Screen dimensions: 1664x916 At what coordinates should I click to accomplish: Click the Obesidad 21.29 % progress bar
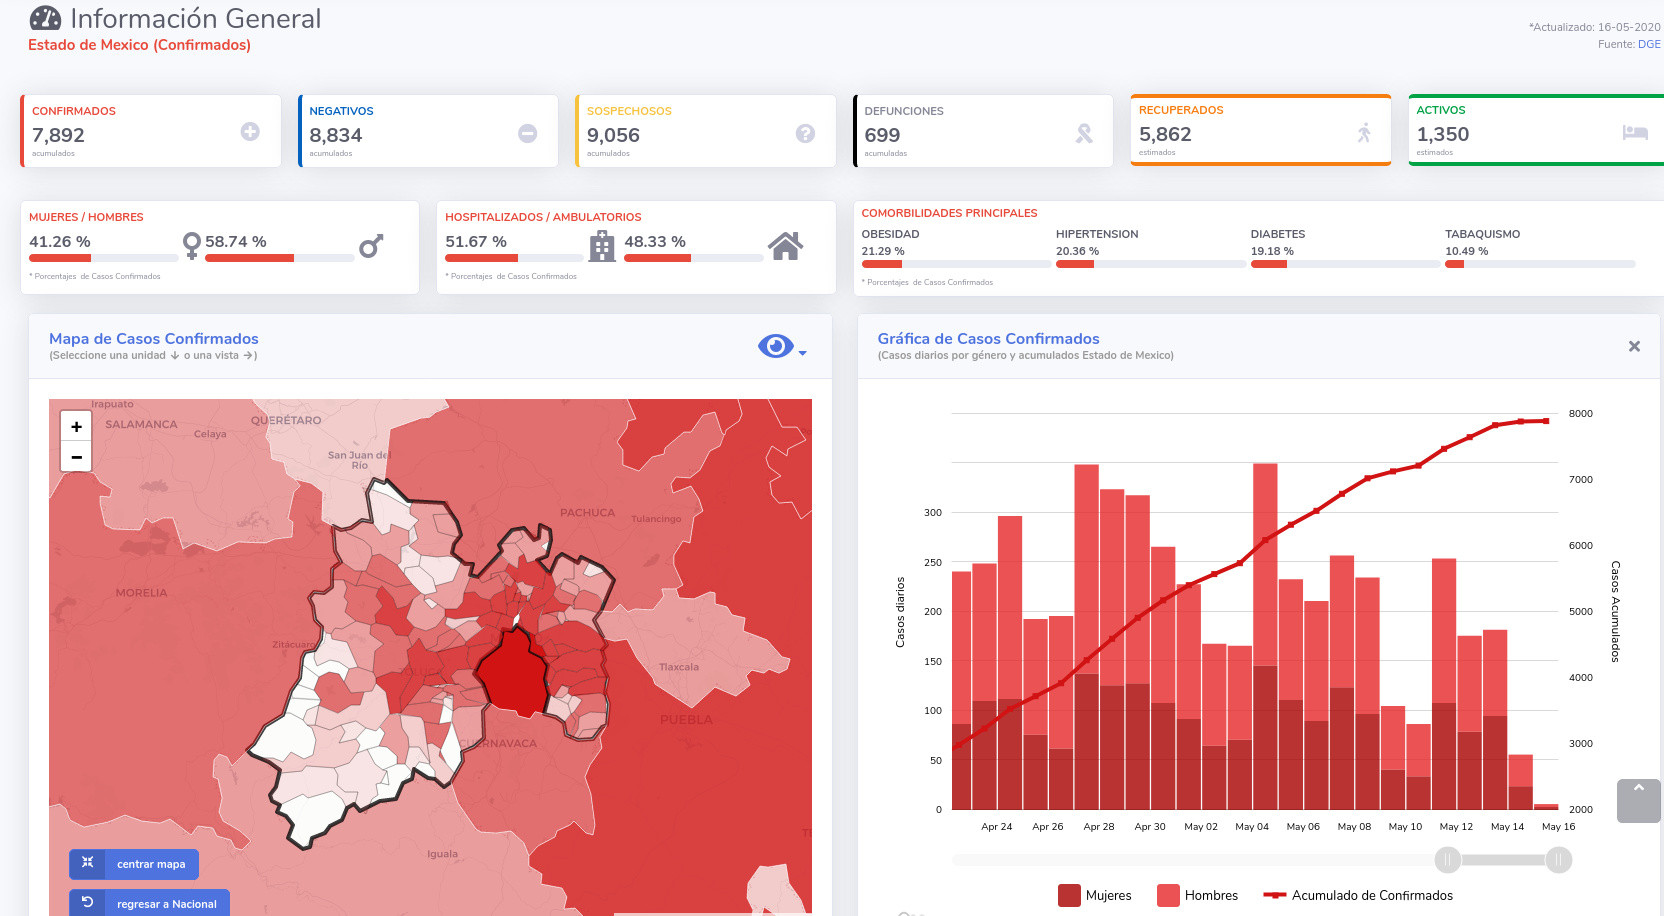click(x=956, y=264)
